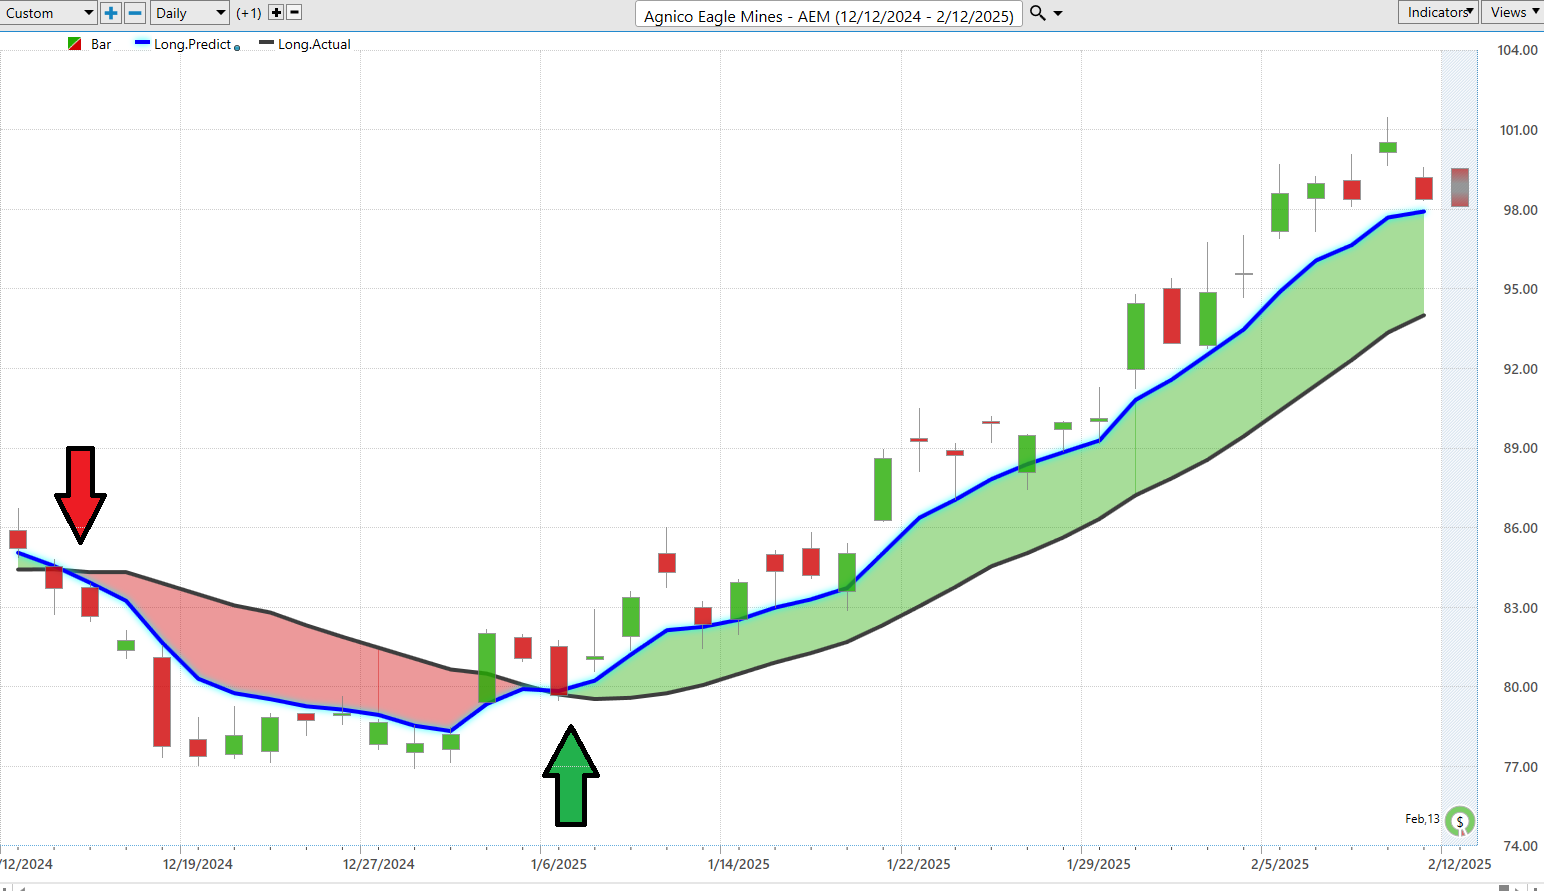Click the blue Long.Predict legend color swatch
The width and height of the screenshot is (1544, 891).
tap(142, 44)
